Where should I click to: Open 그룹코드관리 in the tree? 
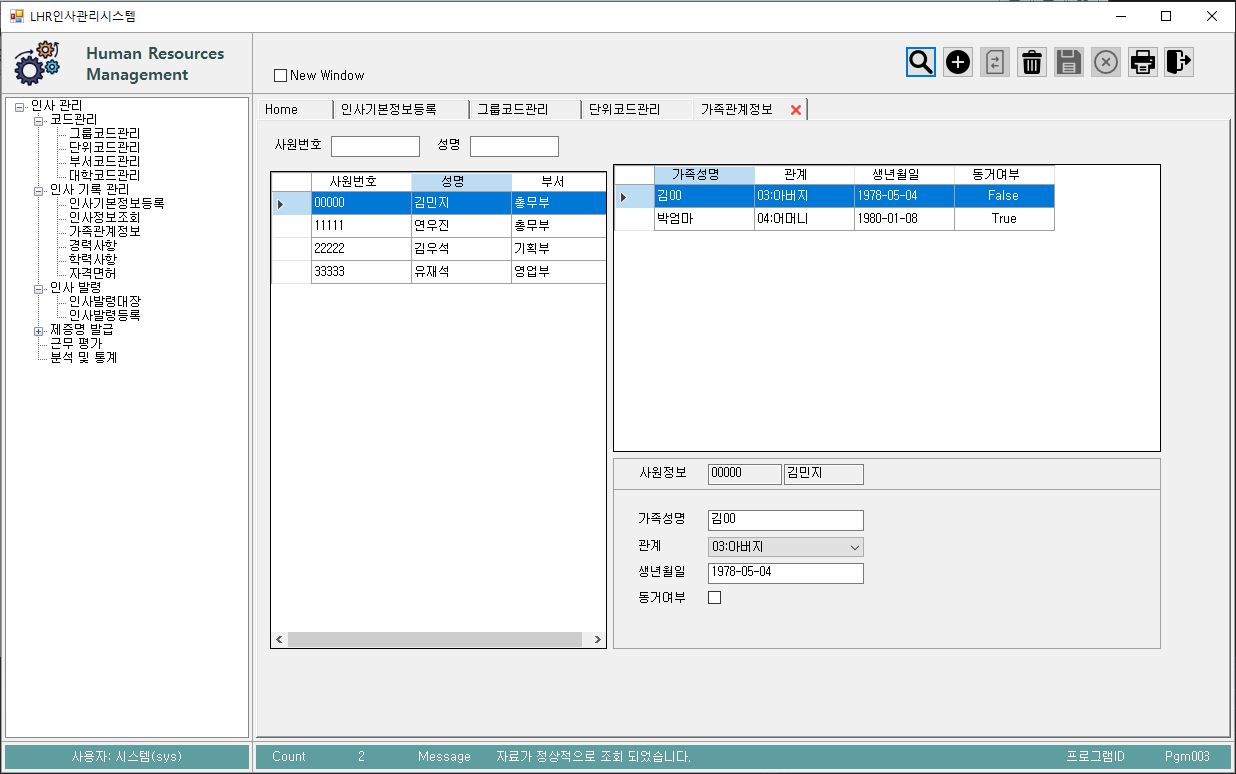coord(104,134)
